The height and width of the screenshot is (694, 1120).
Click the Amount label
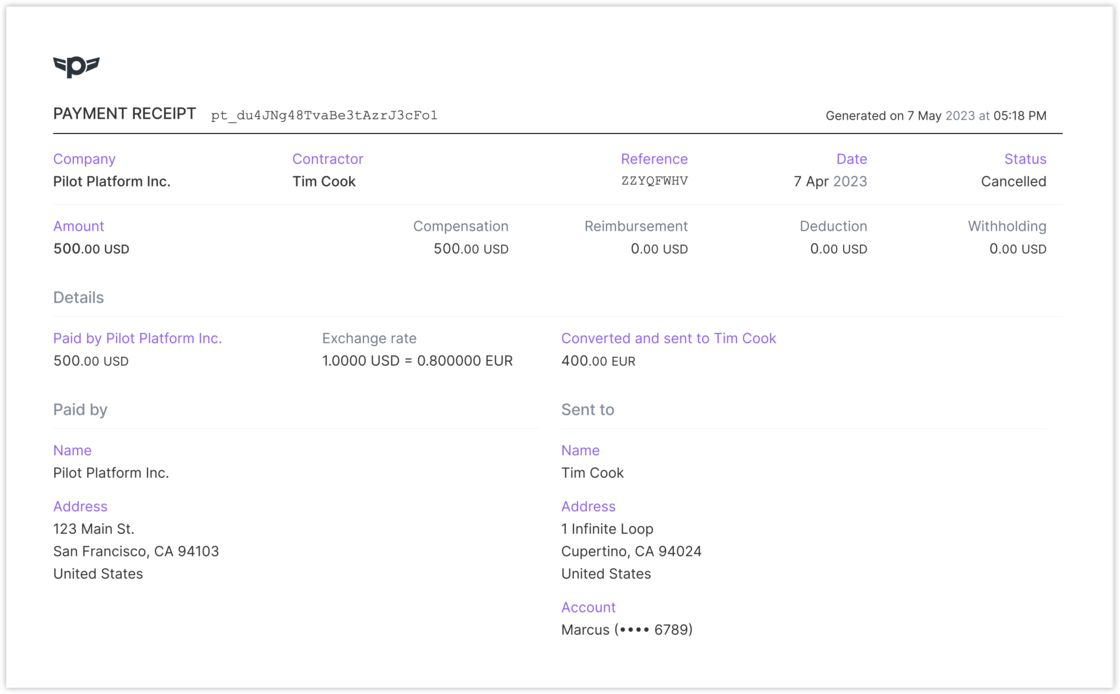pos(79,226)
